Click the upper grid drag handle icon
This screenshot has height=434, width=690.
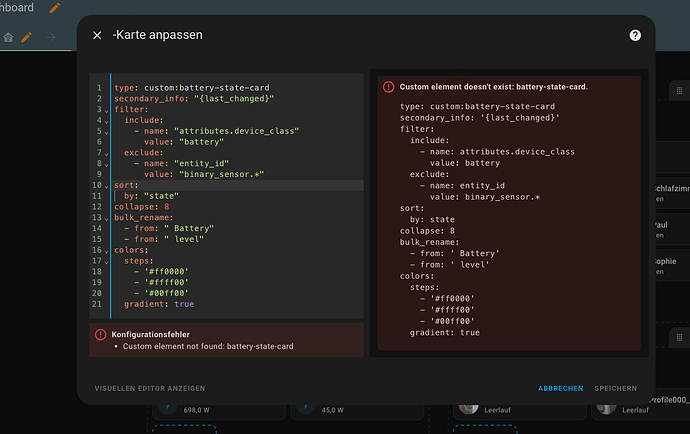[x=679, y=90]
